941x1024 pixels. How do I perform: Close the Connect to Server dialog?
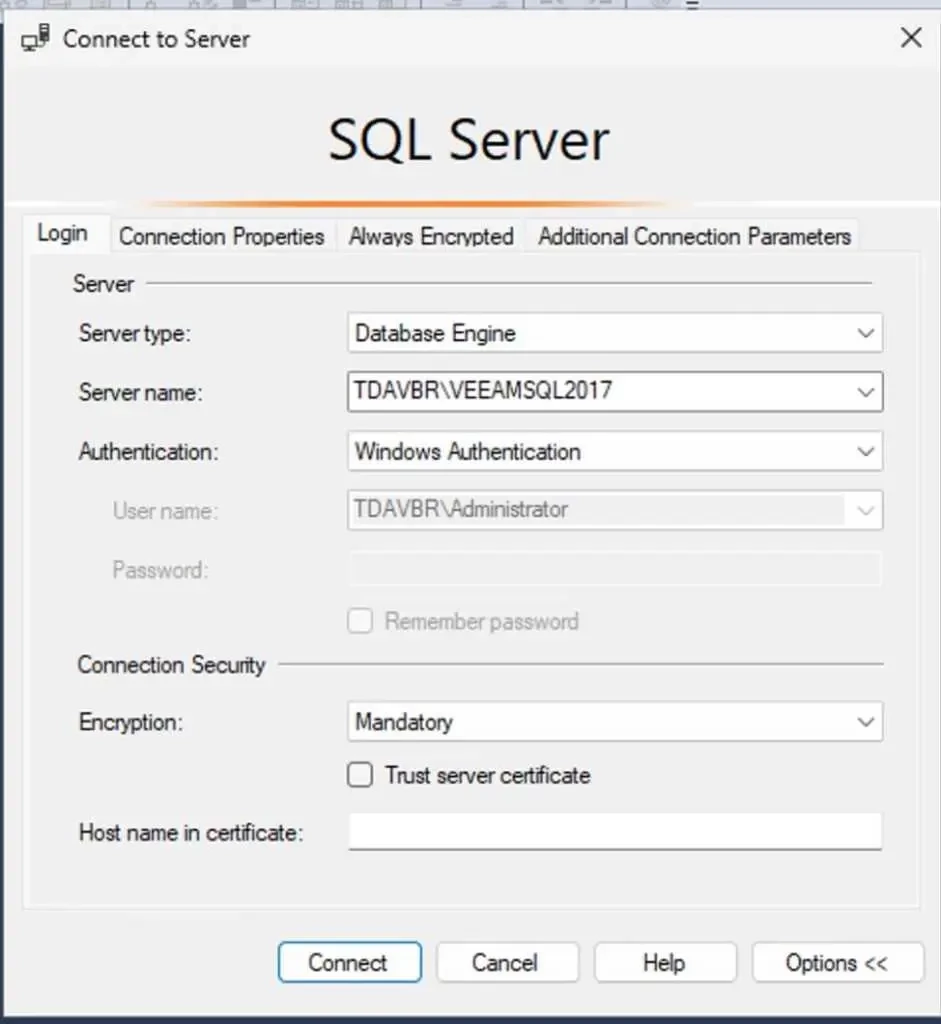coord(911,38)
